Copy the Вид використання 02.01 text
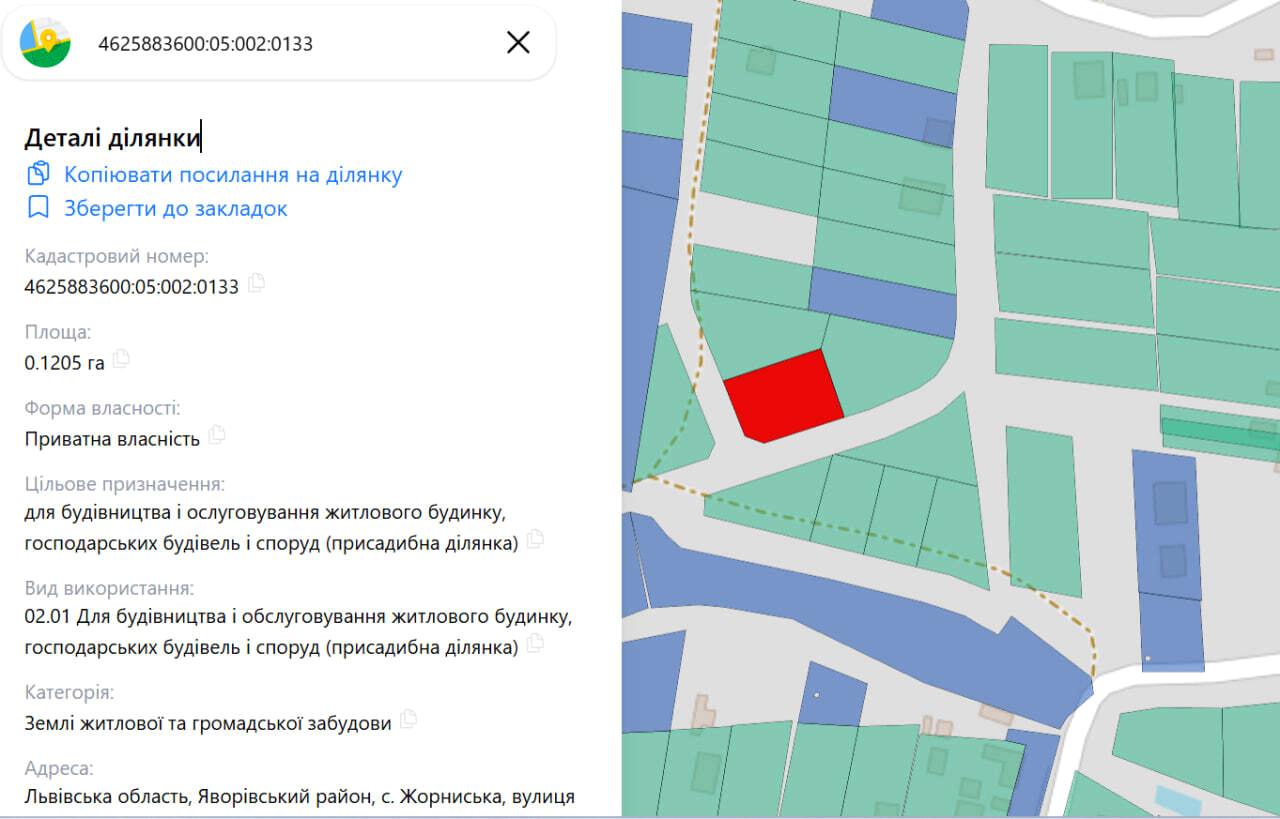This screenshot has height=819, width=1280. point(535,643)
